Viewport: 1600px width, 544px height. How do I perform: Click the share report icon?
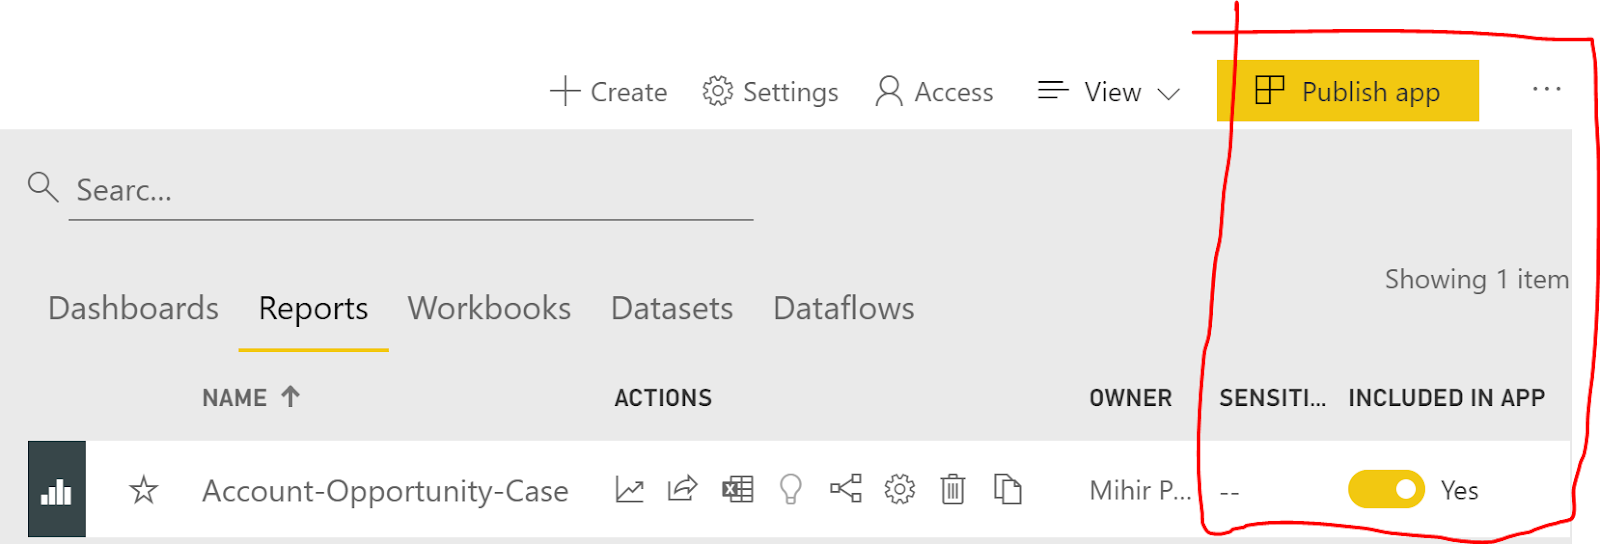[x=682, y=490]
